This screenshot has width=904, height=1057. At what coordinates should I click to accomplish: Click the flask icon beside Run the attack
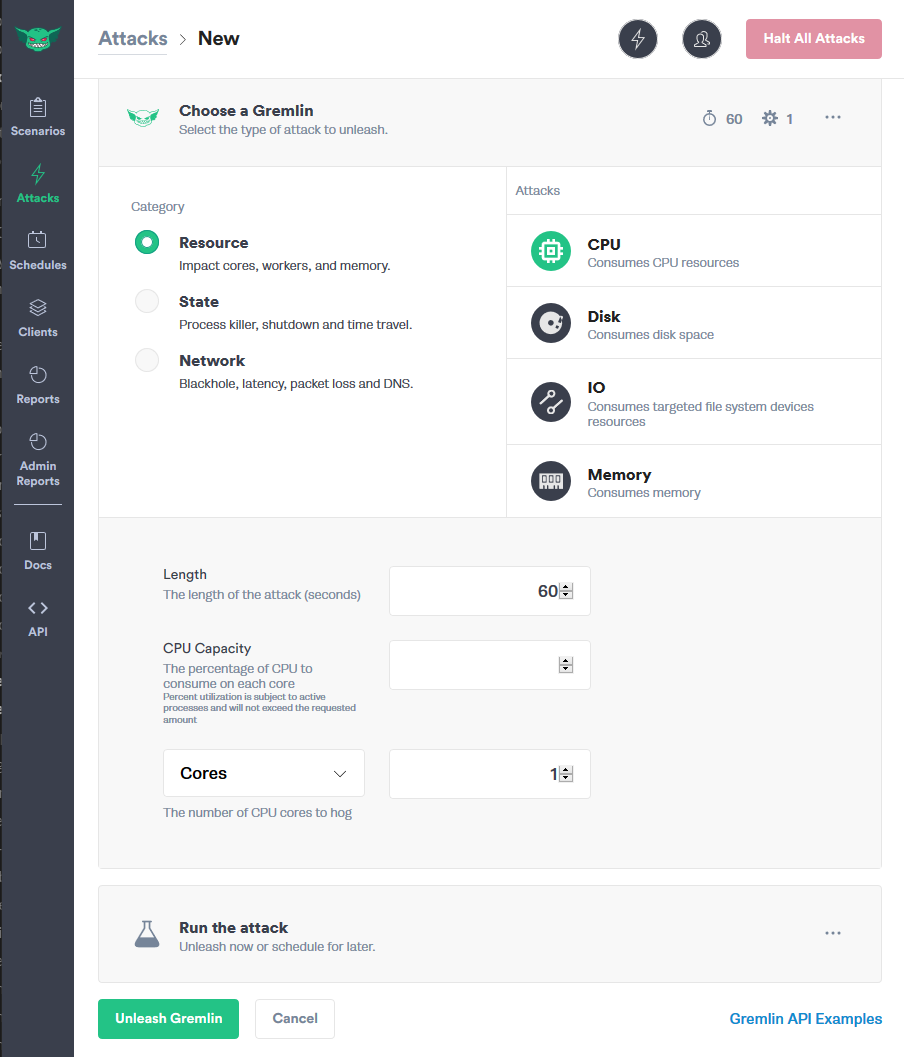click(147, 934)
